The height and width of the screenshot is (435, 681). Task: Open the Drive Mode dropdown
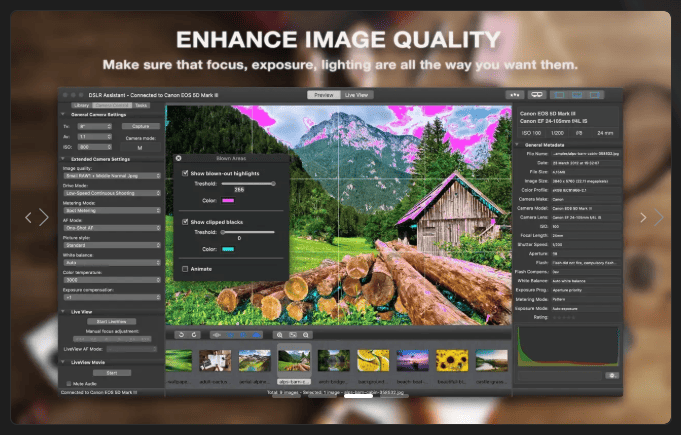(x=112, y=193)
